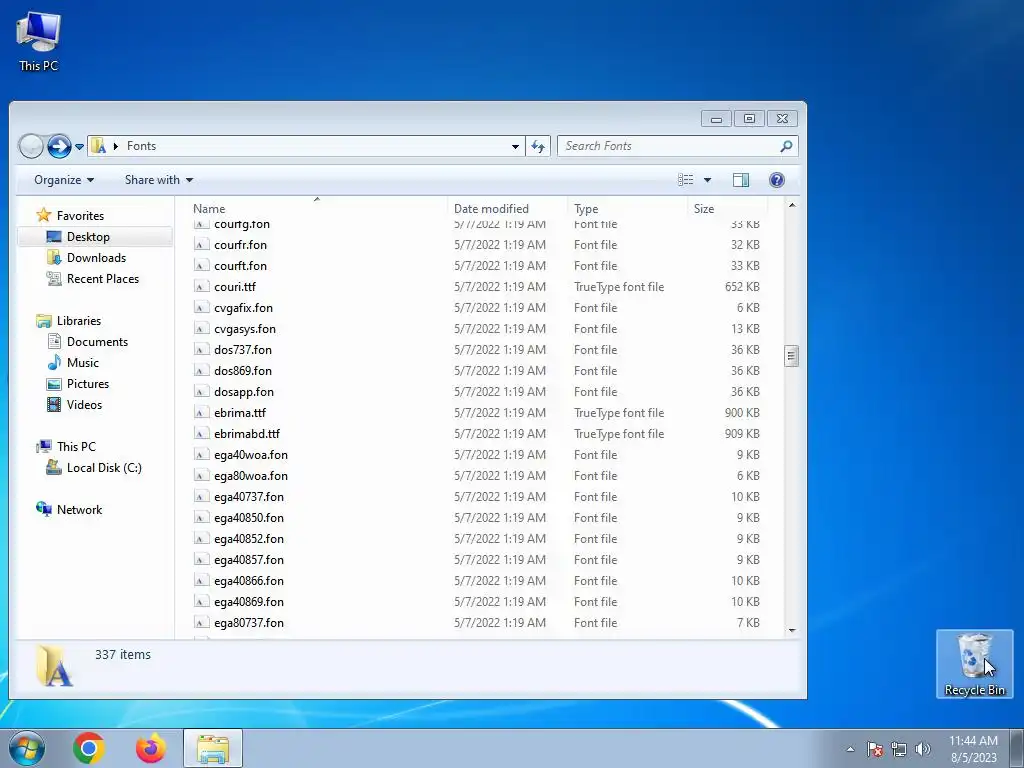Select the ega40737.fon file icon
This screenshot has width=1024, height=768.
201,497
